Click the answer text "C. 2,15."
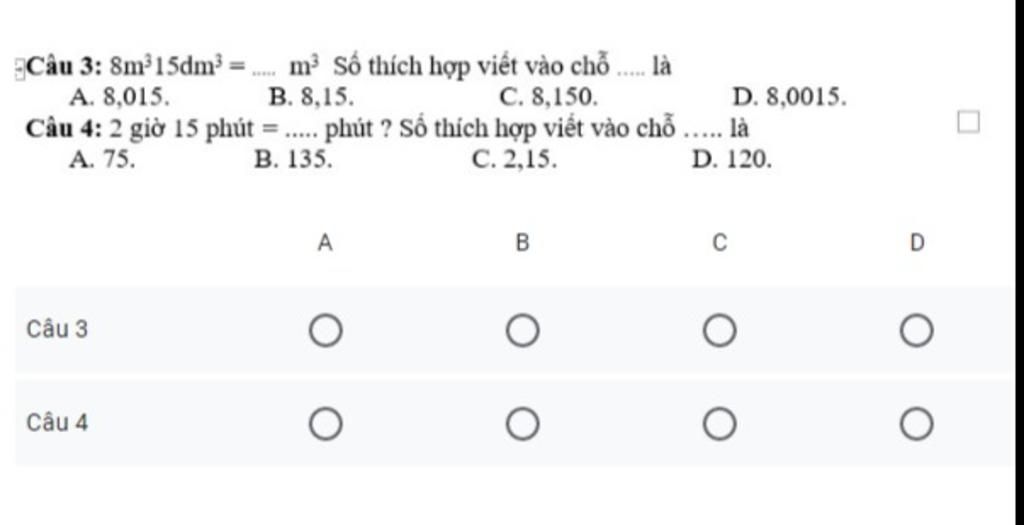 tap(514, 159)
